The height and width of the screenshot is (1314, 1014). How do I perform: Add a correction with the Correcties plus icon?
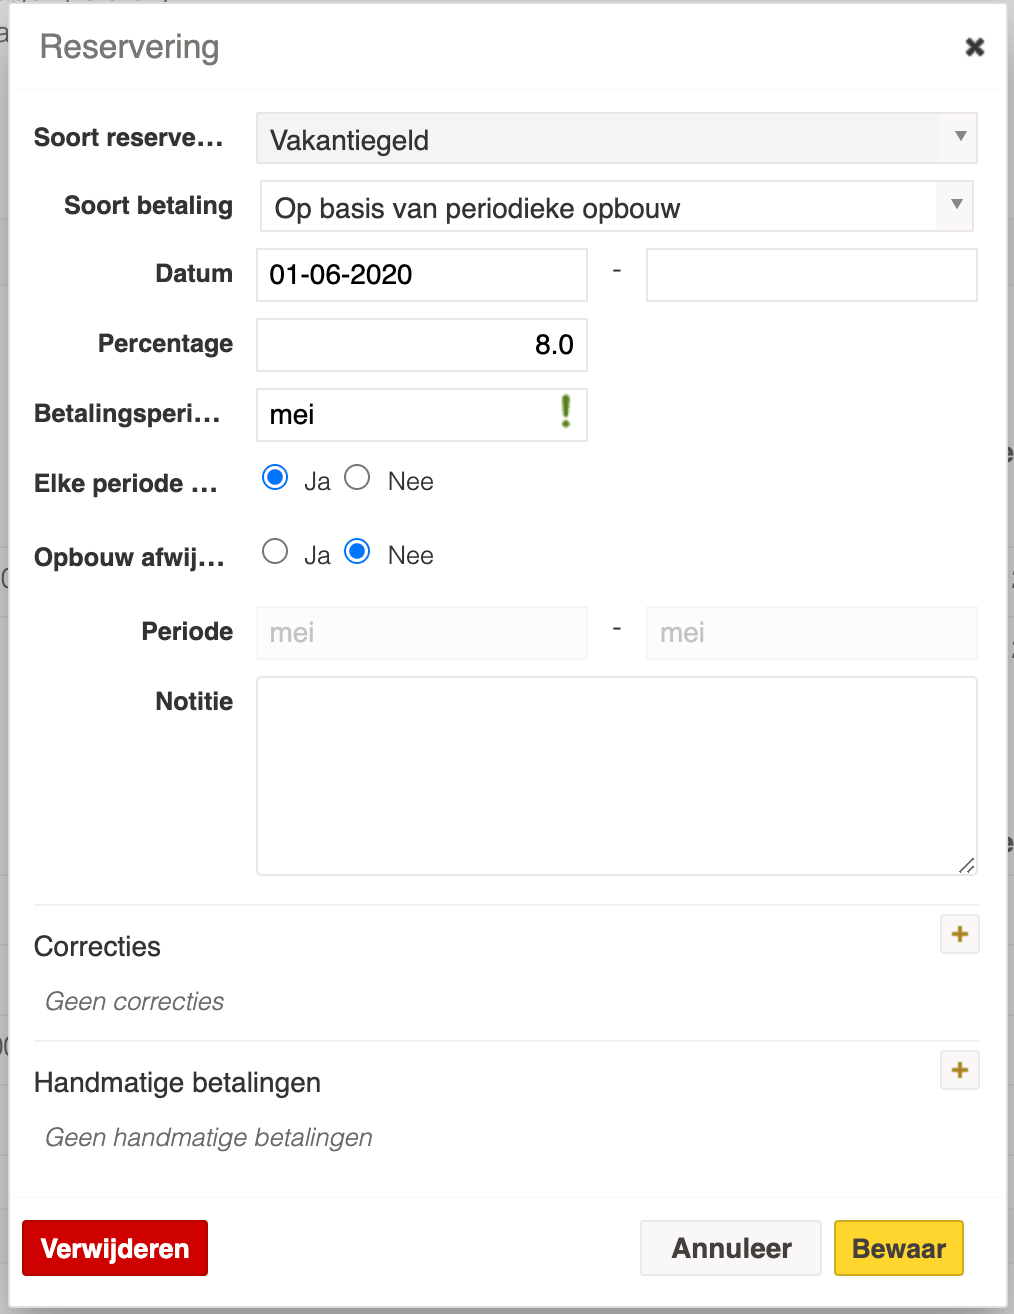[960, 934]
